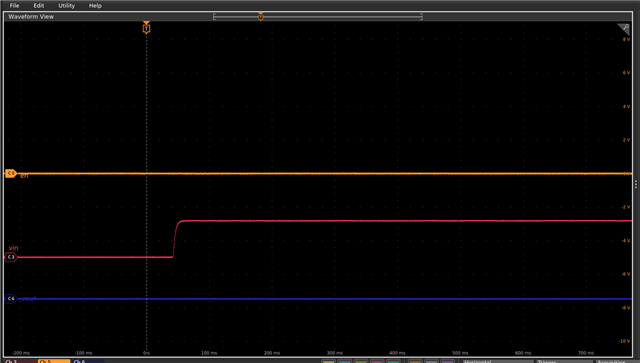Click the zoom overview bar above waveform
Screen dimensions: 640x363
318,16
